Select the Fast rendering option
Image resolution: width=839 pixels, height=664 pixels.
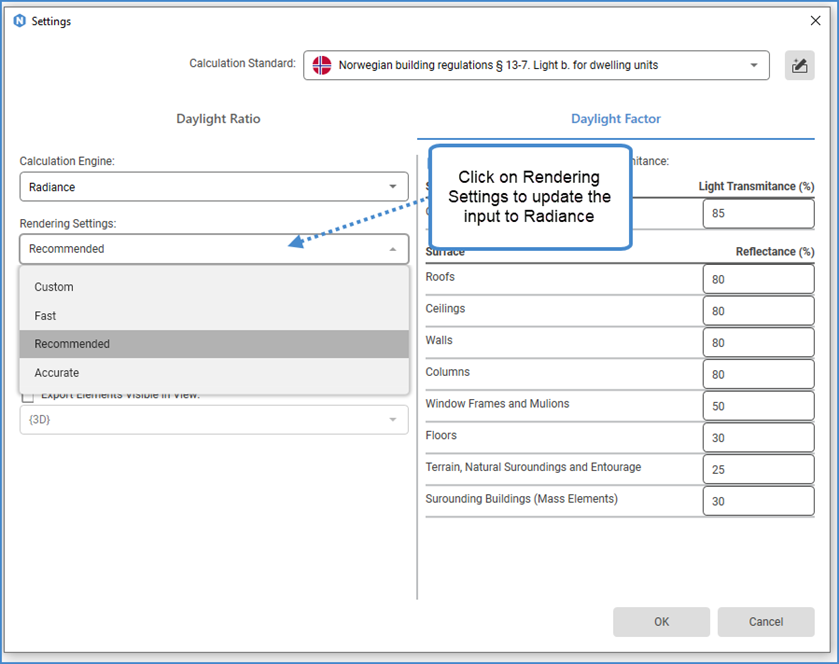click(x=214, y=316)
